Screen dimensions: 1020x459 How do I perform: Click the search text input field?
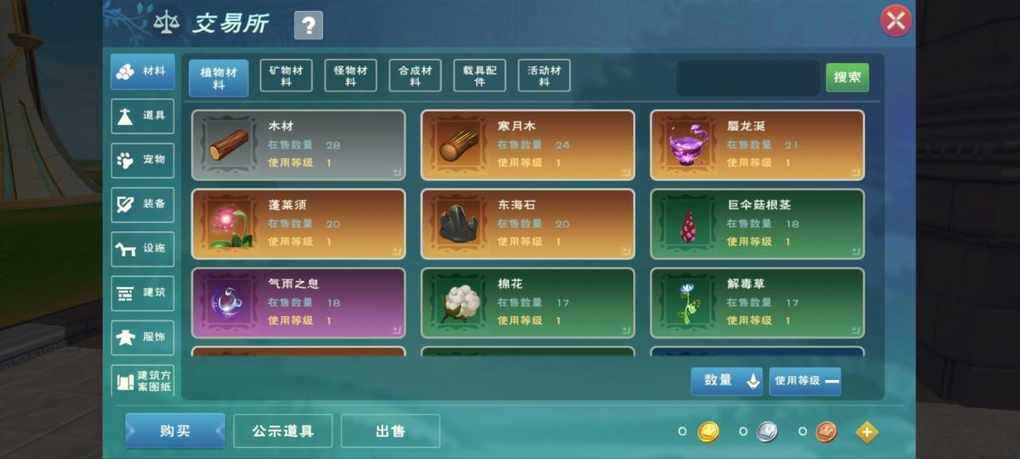click(x=747, y=78)
